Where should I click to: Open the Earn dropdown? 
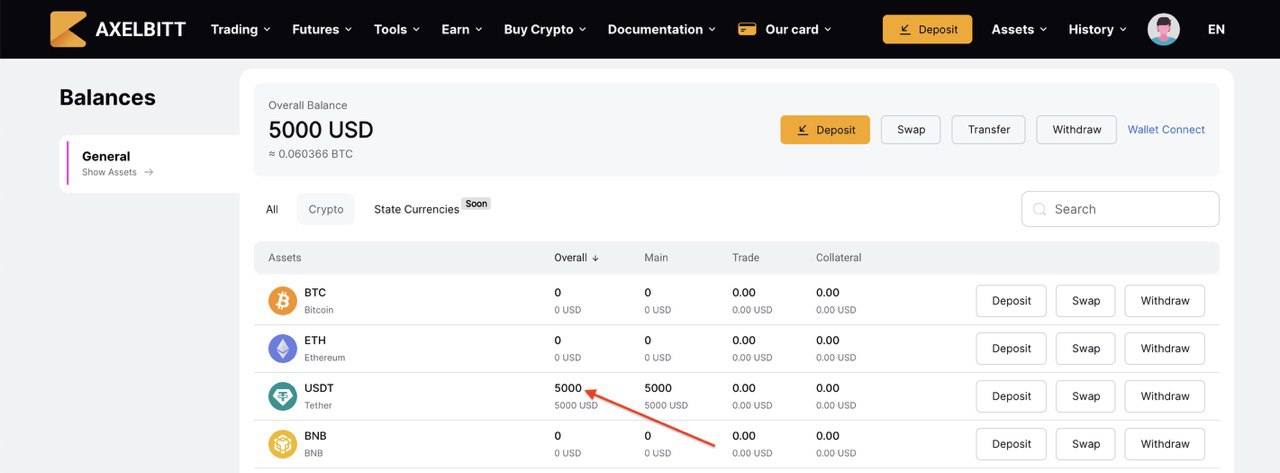coord(462,29)
